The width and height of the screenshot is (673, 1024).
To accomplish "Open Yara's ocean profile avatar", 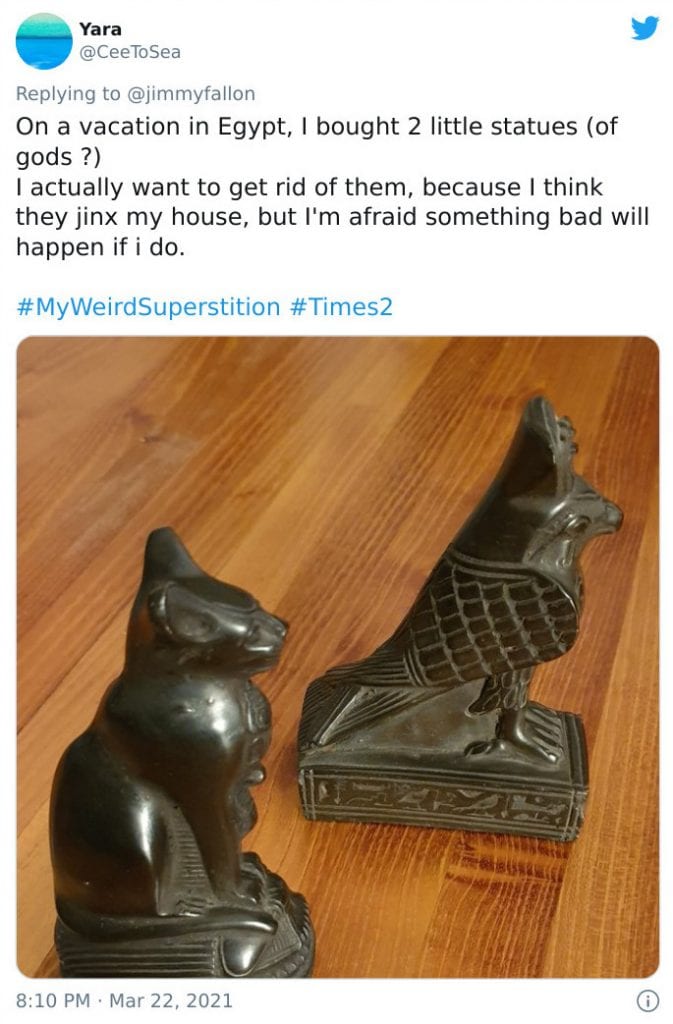I will pyautogui.click(x=44, y=40).
